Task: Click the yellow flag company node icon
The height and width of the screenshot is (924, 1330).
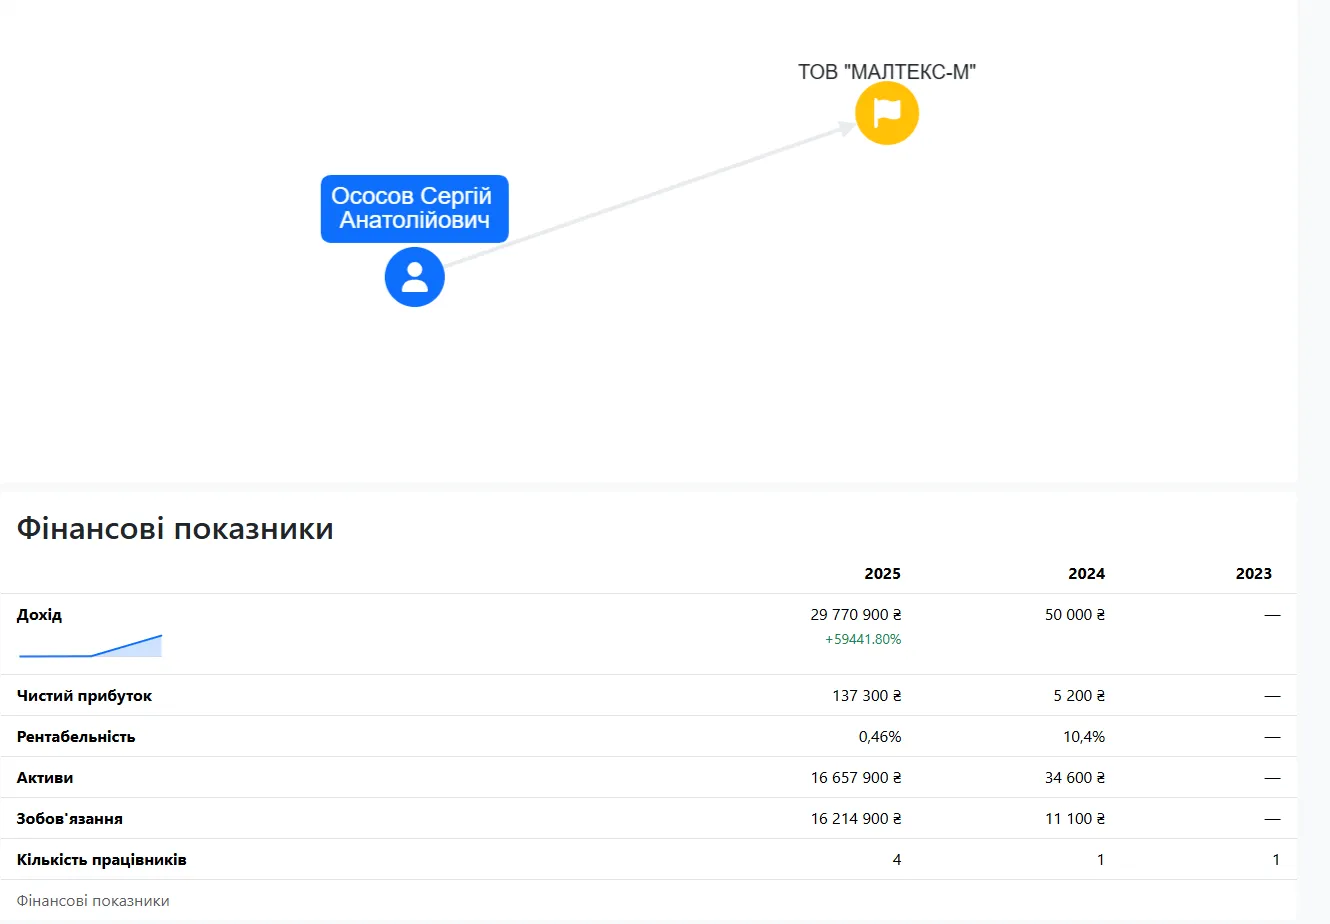Action: (887, 113)
